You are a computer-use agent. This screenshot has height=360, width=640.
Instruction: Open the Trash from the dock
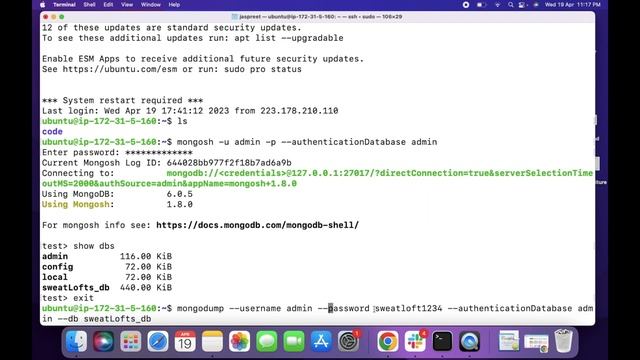pos(564,341)
